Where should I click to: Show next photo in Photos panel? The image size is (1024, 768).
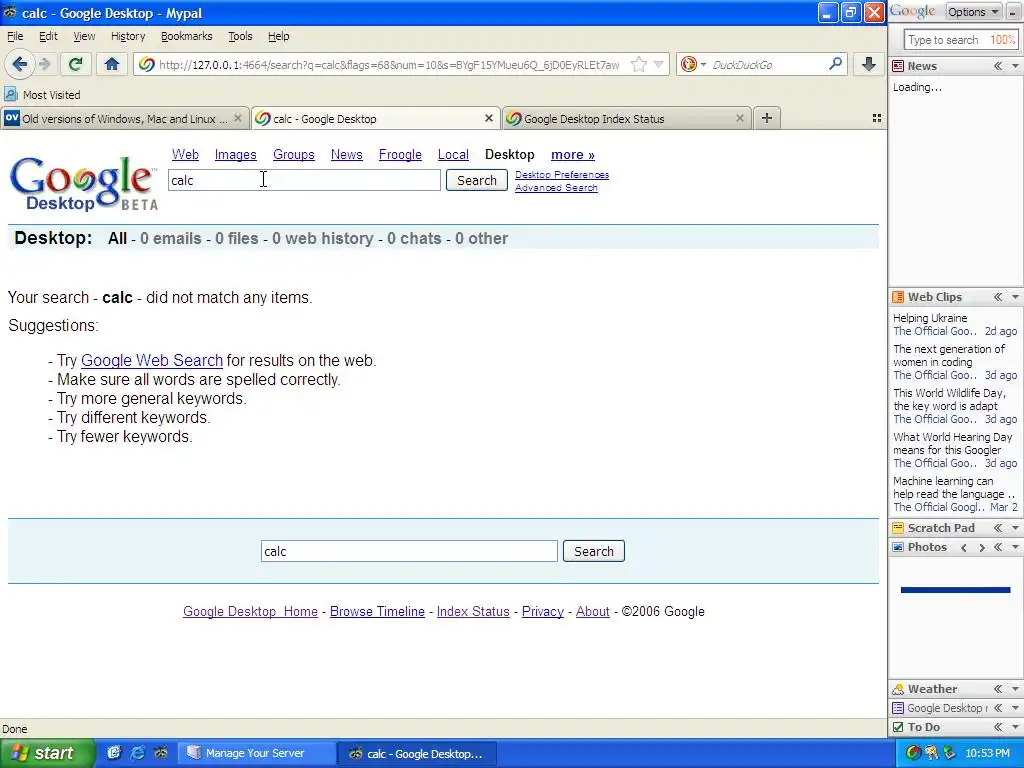981,547
